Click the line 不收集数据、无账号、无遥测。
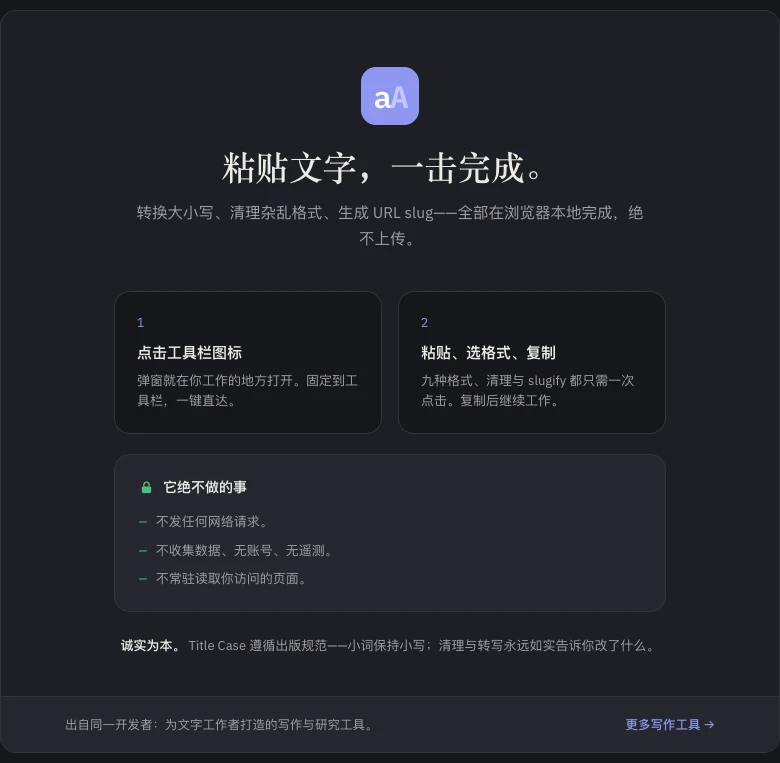Viewport: 780px width, 763px height. pos(245,550)
